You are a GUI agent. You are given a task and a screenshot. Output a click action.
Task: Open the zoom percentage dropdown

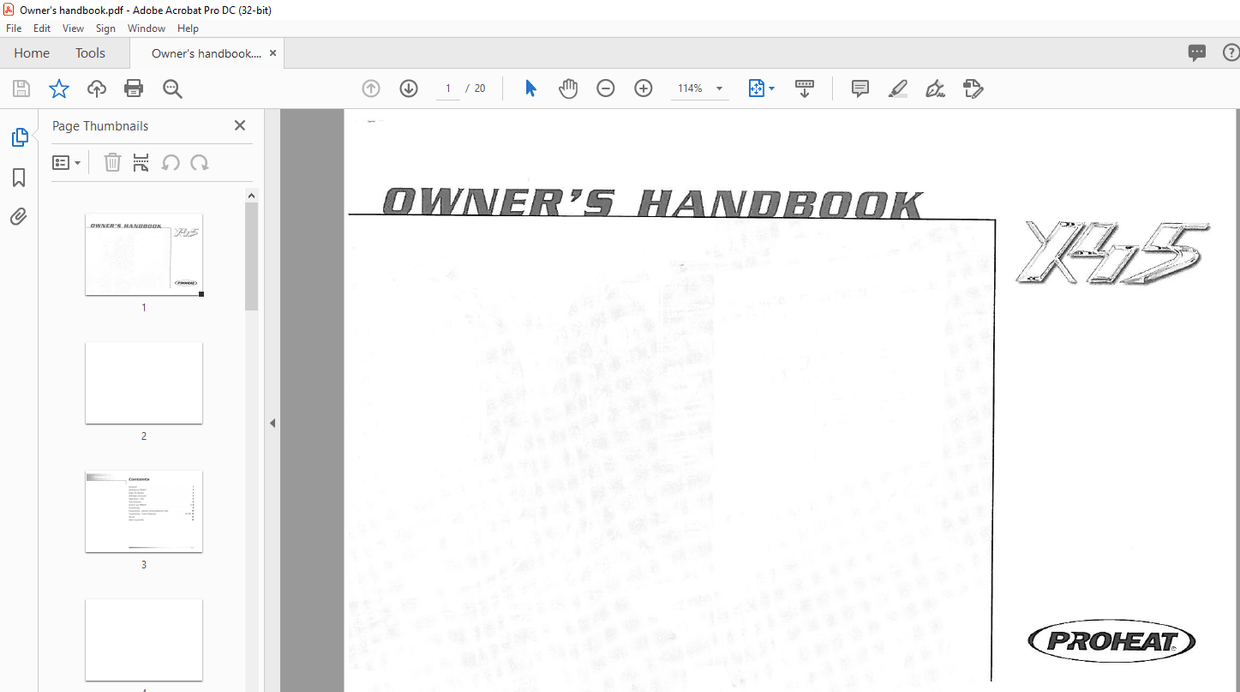point(718,88)
